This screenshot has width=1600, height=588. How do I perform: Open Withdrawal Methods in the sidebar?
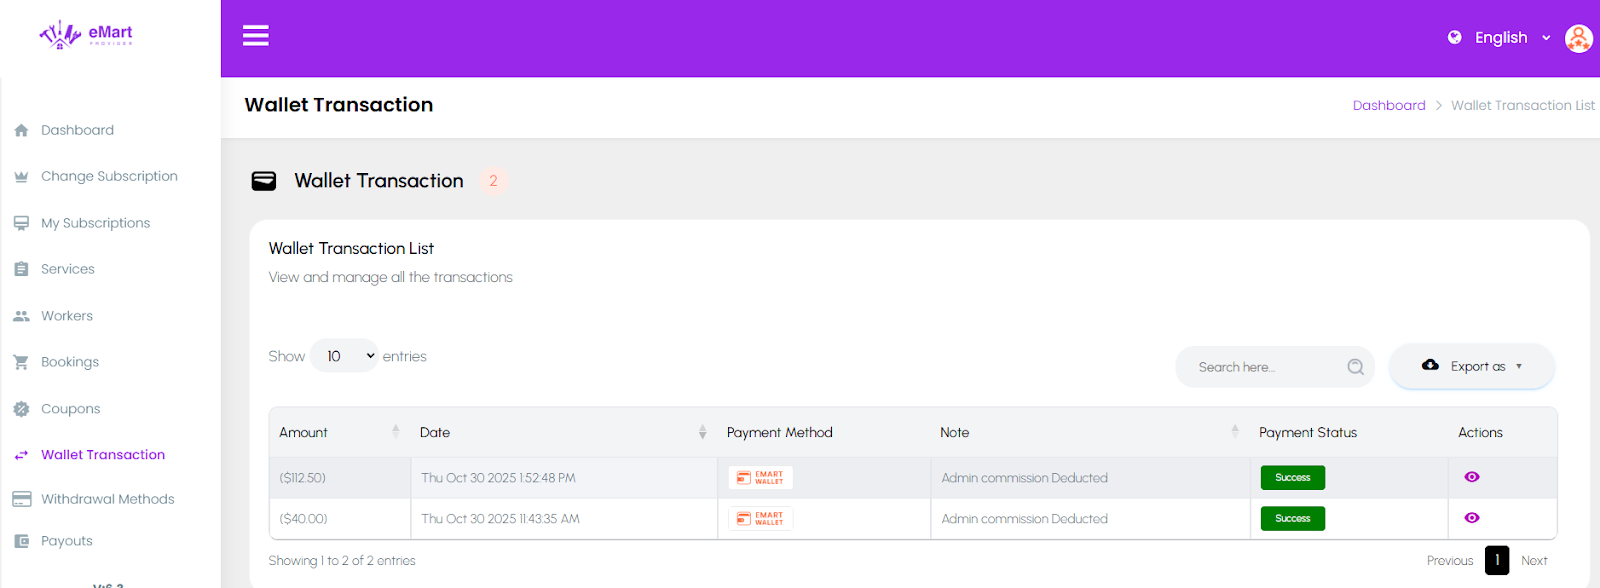coord(107,499)
